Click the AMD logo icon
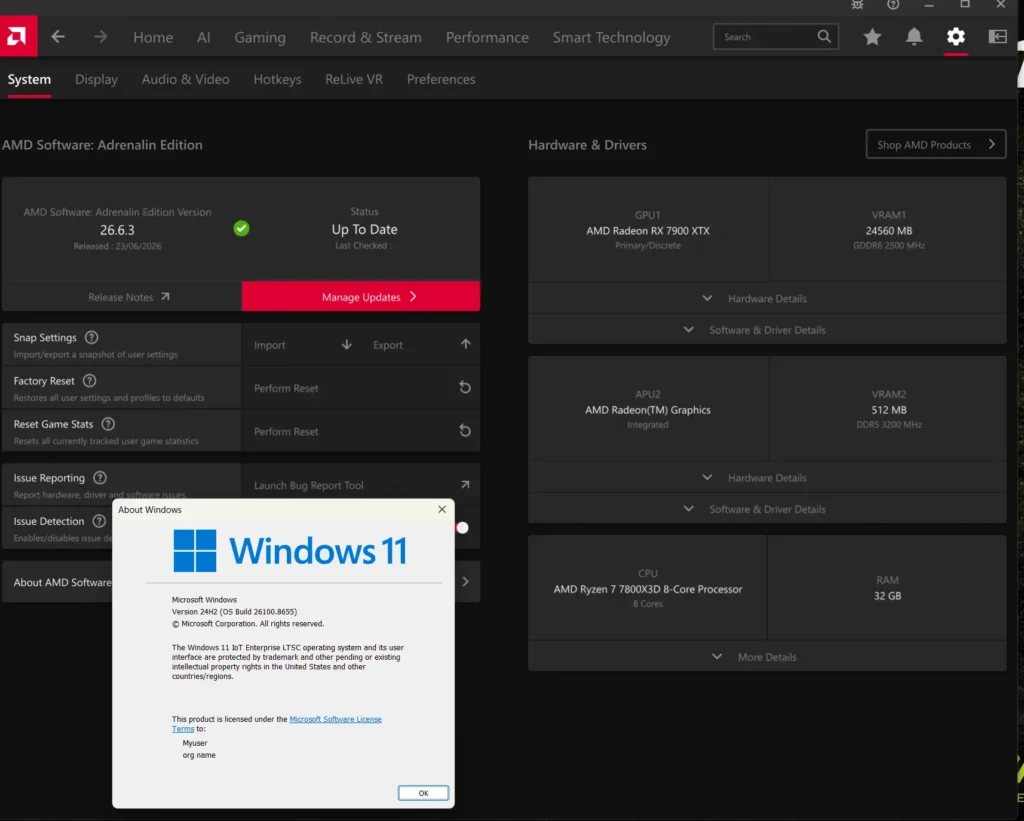This screenshot has height=821, width=1024. (18, 37)
